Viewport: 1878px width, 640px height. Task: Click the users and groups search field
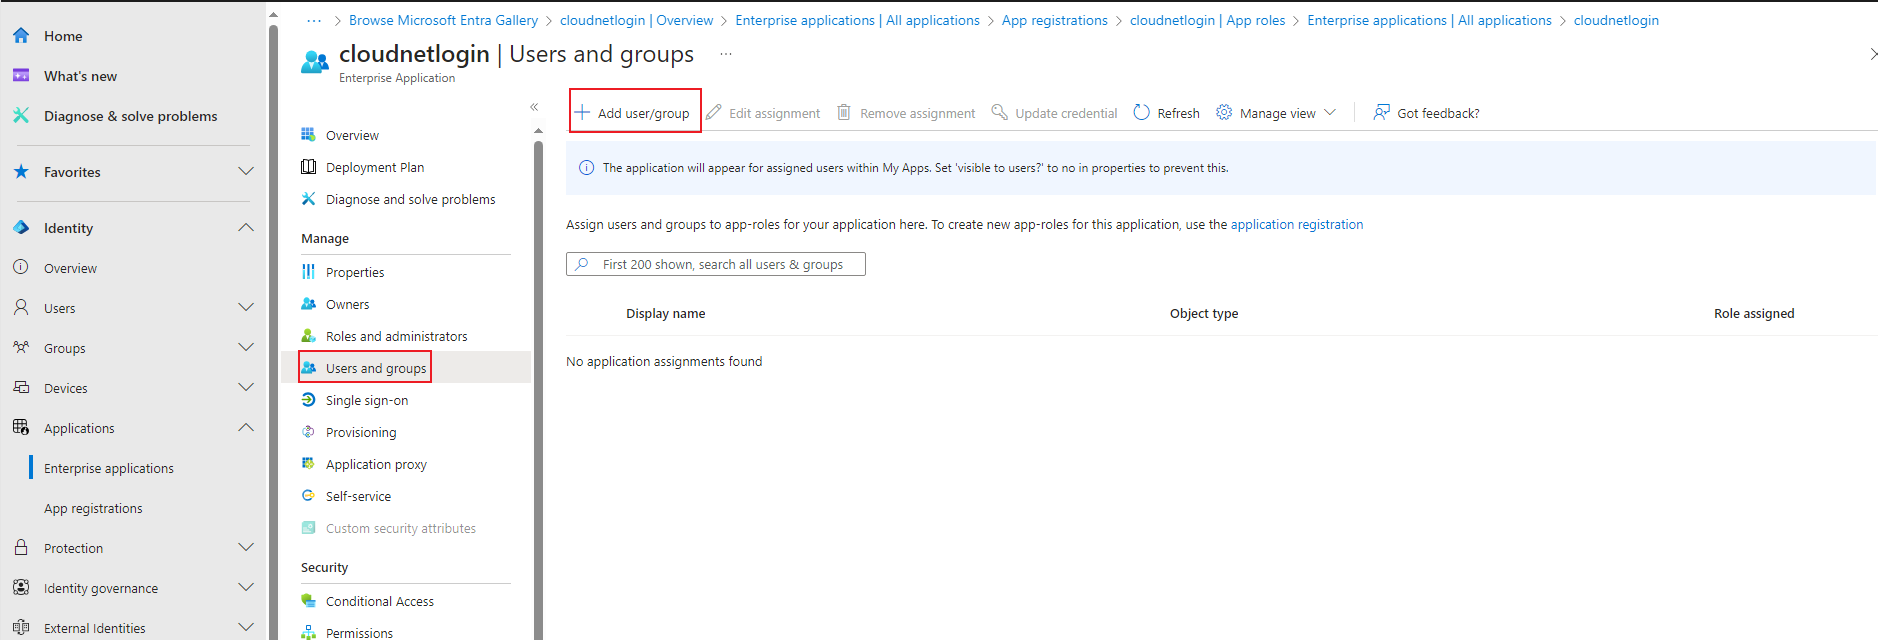716,264
